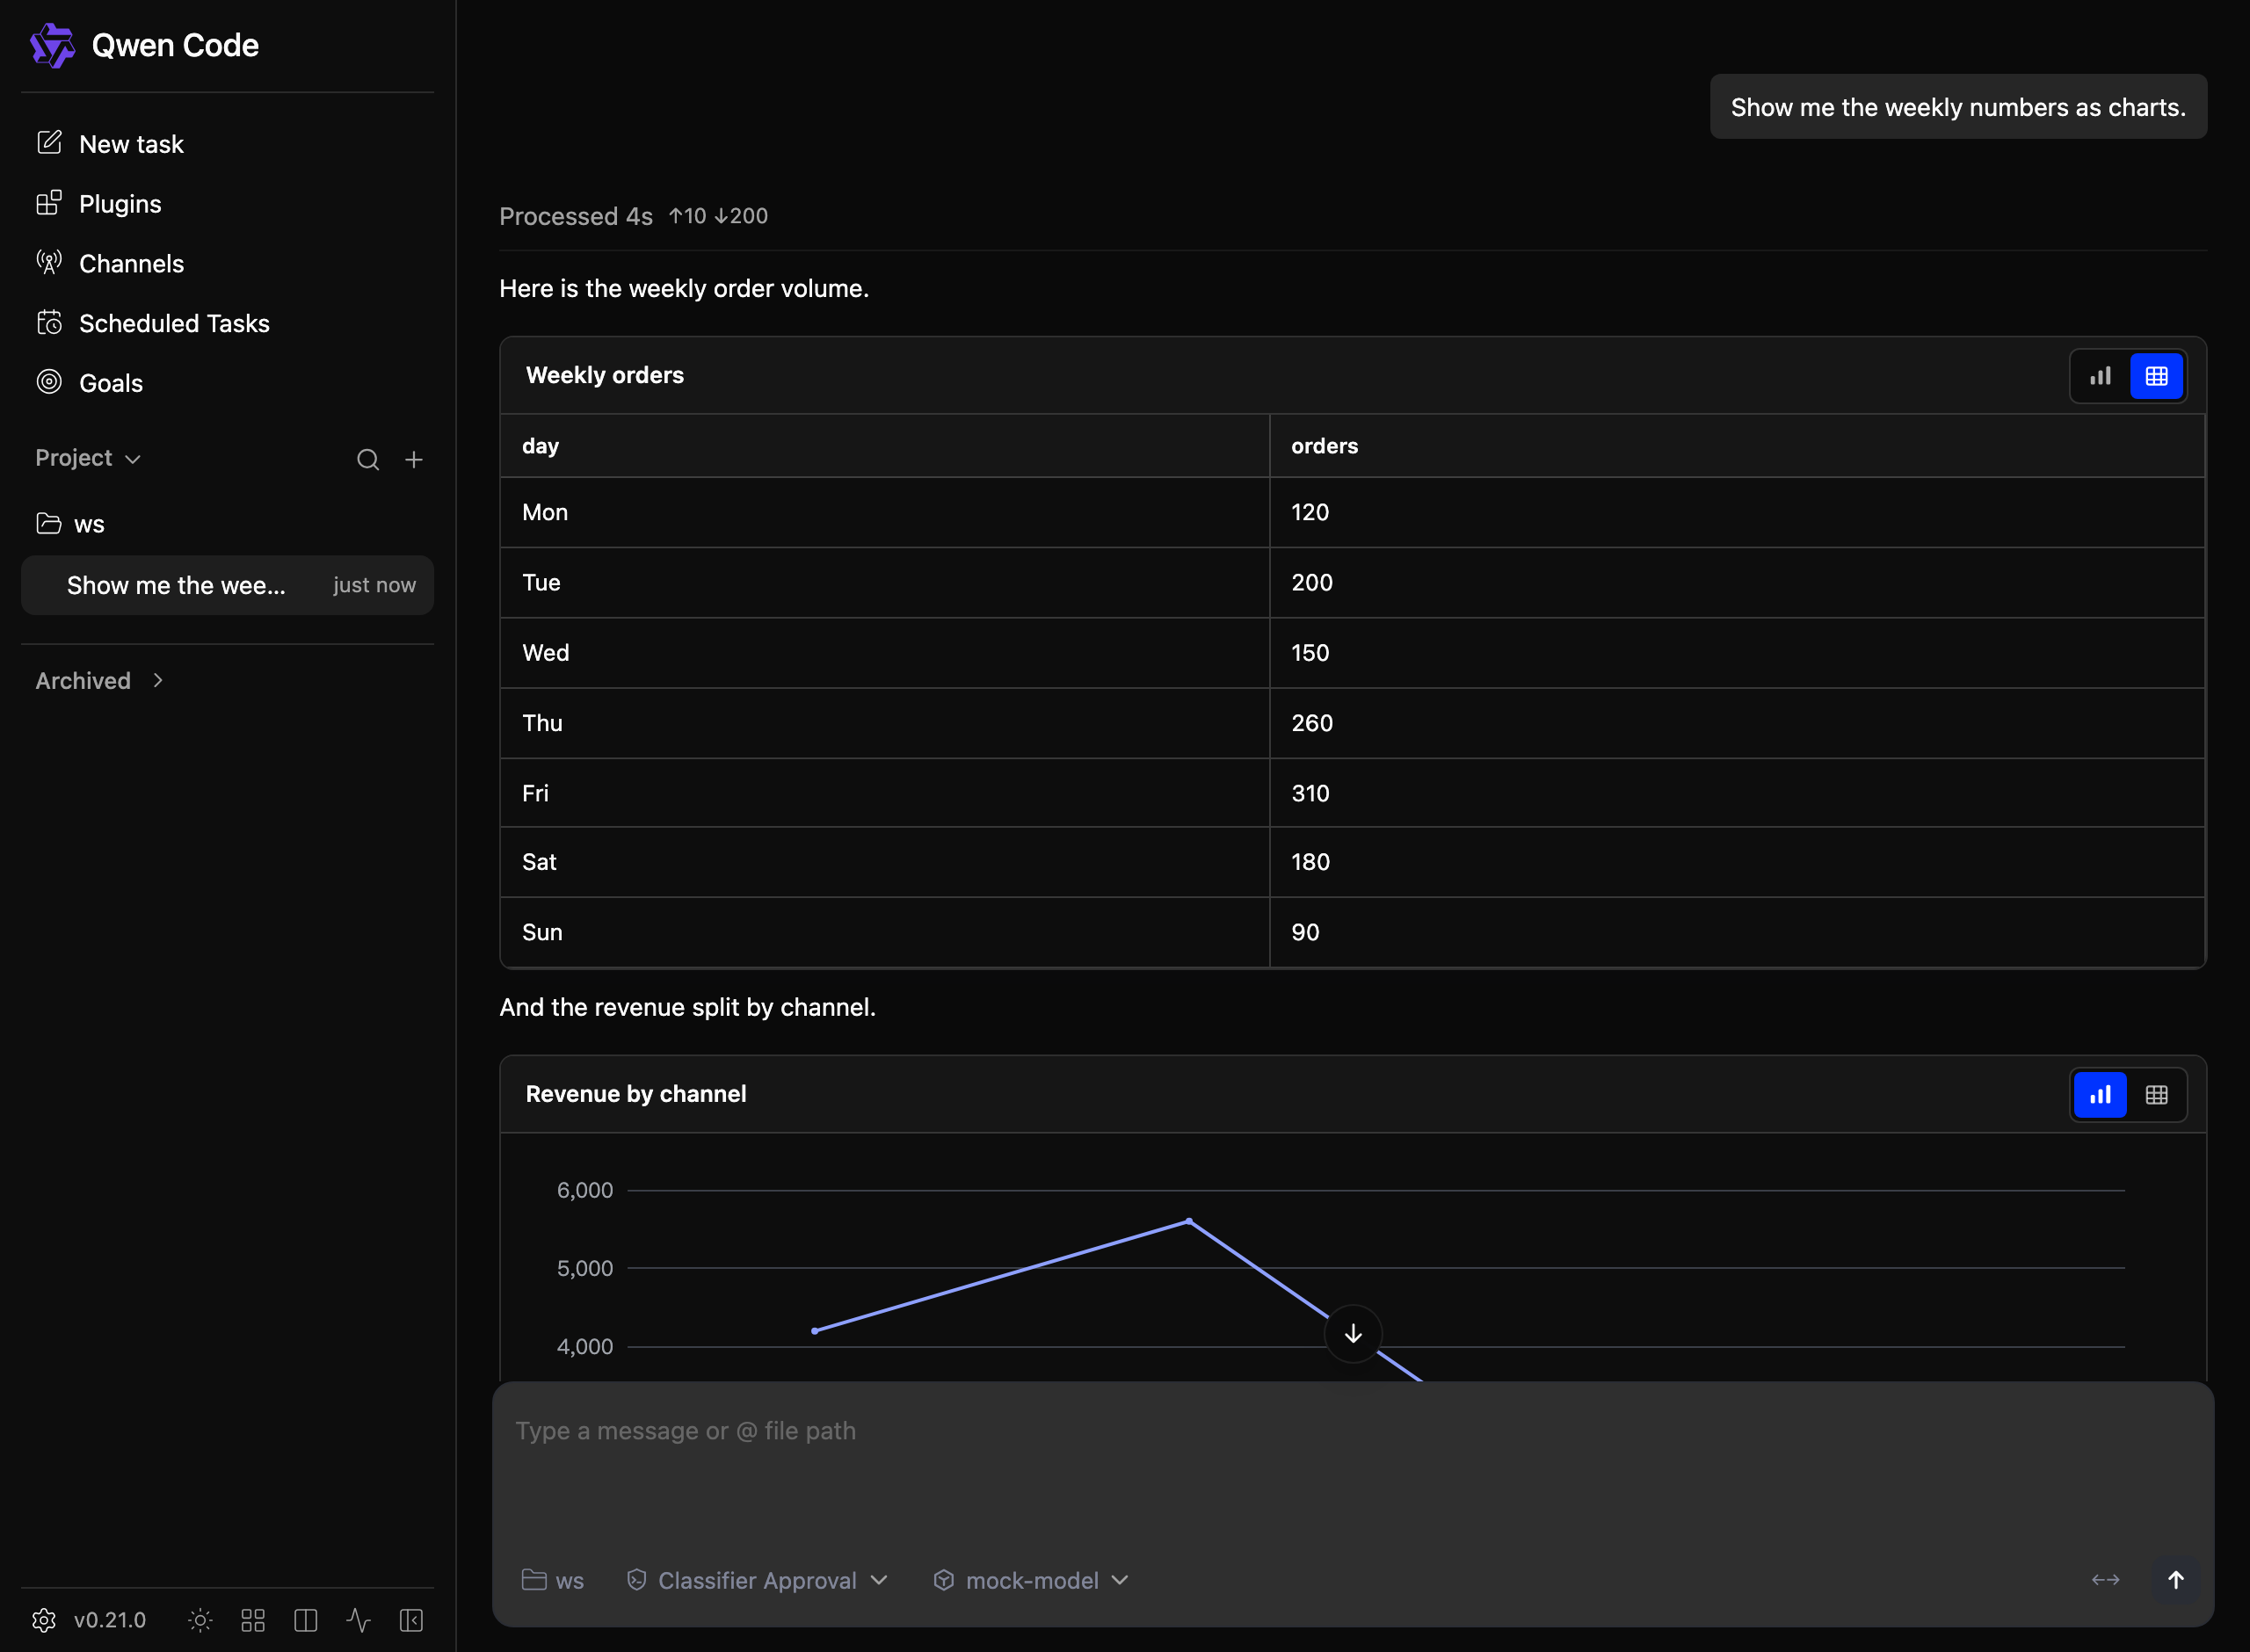Add a new project with plus icon
This screenshot has width=2250, height=1652.
click(x=414, y=459)
